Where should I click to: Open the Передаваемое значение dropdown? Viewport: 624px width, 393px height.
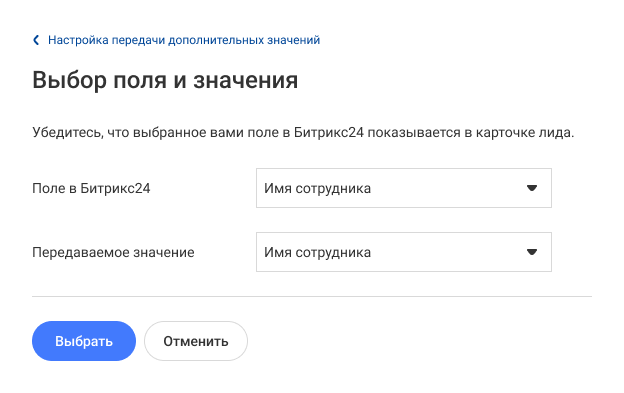404,252
